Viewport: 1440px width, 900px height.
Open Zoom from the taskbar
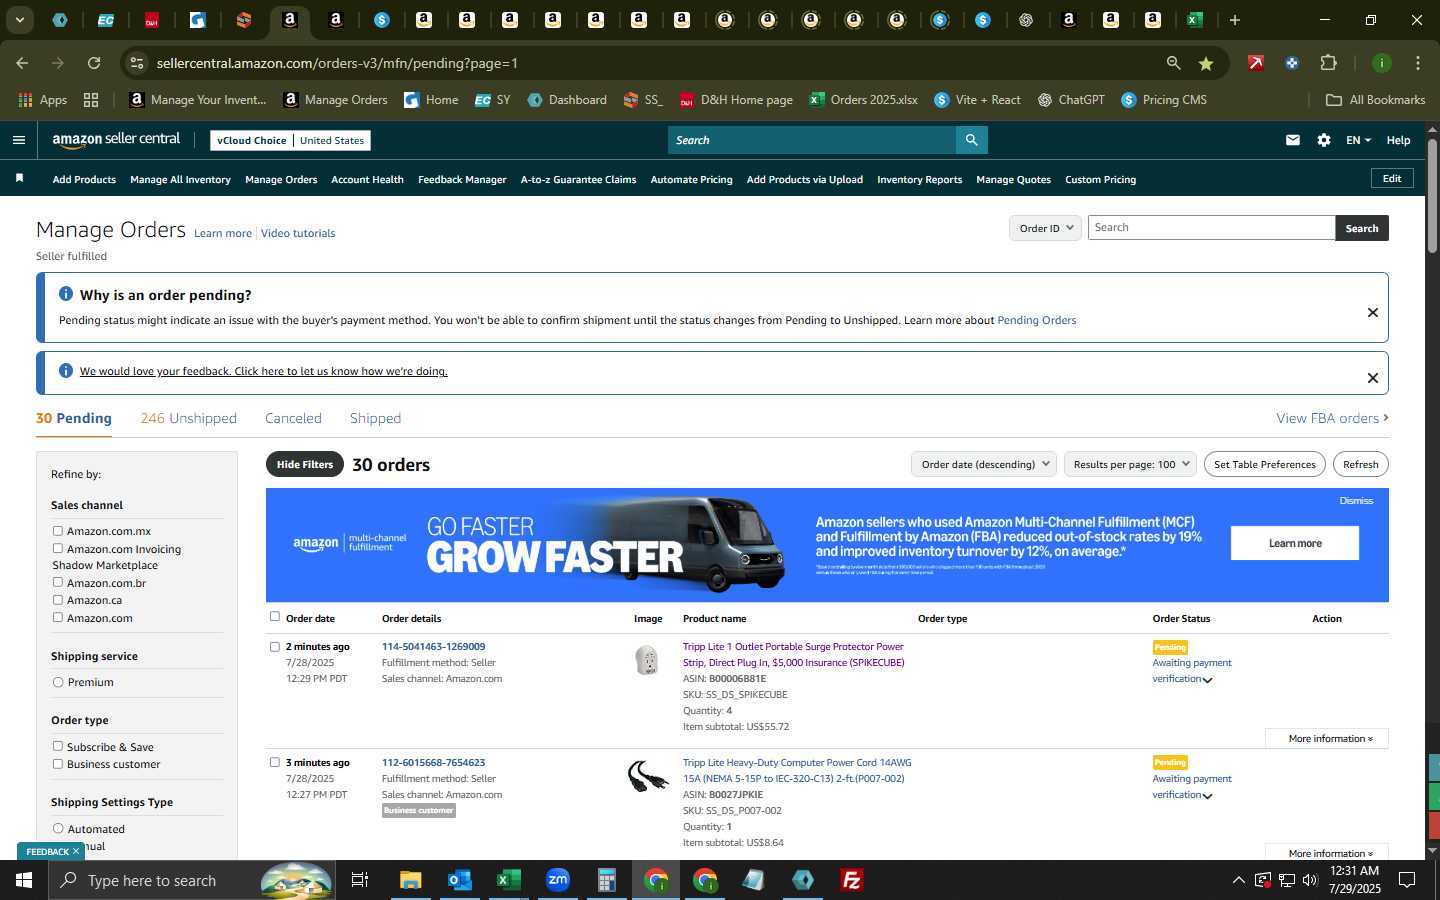(557, 880)
